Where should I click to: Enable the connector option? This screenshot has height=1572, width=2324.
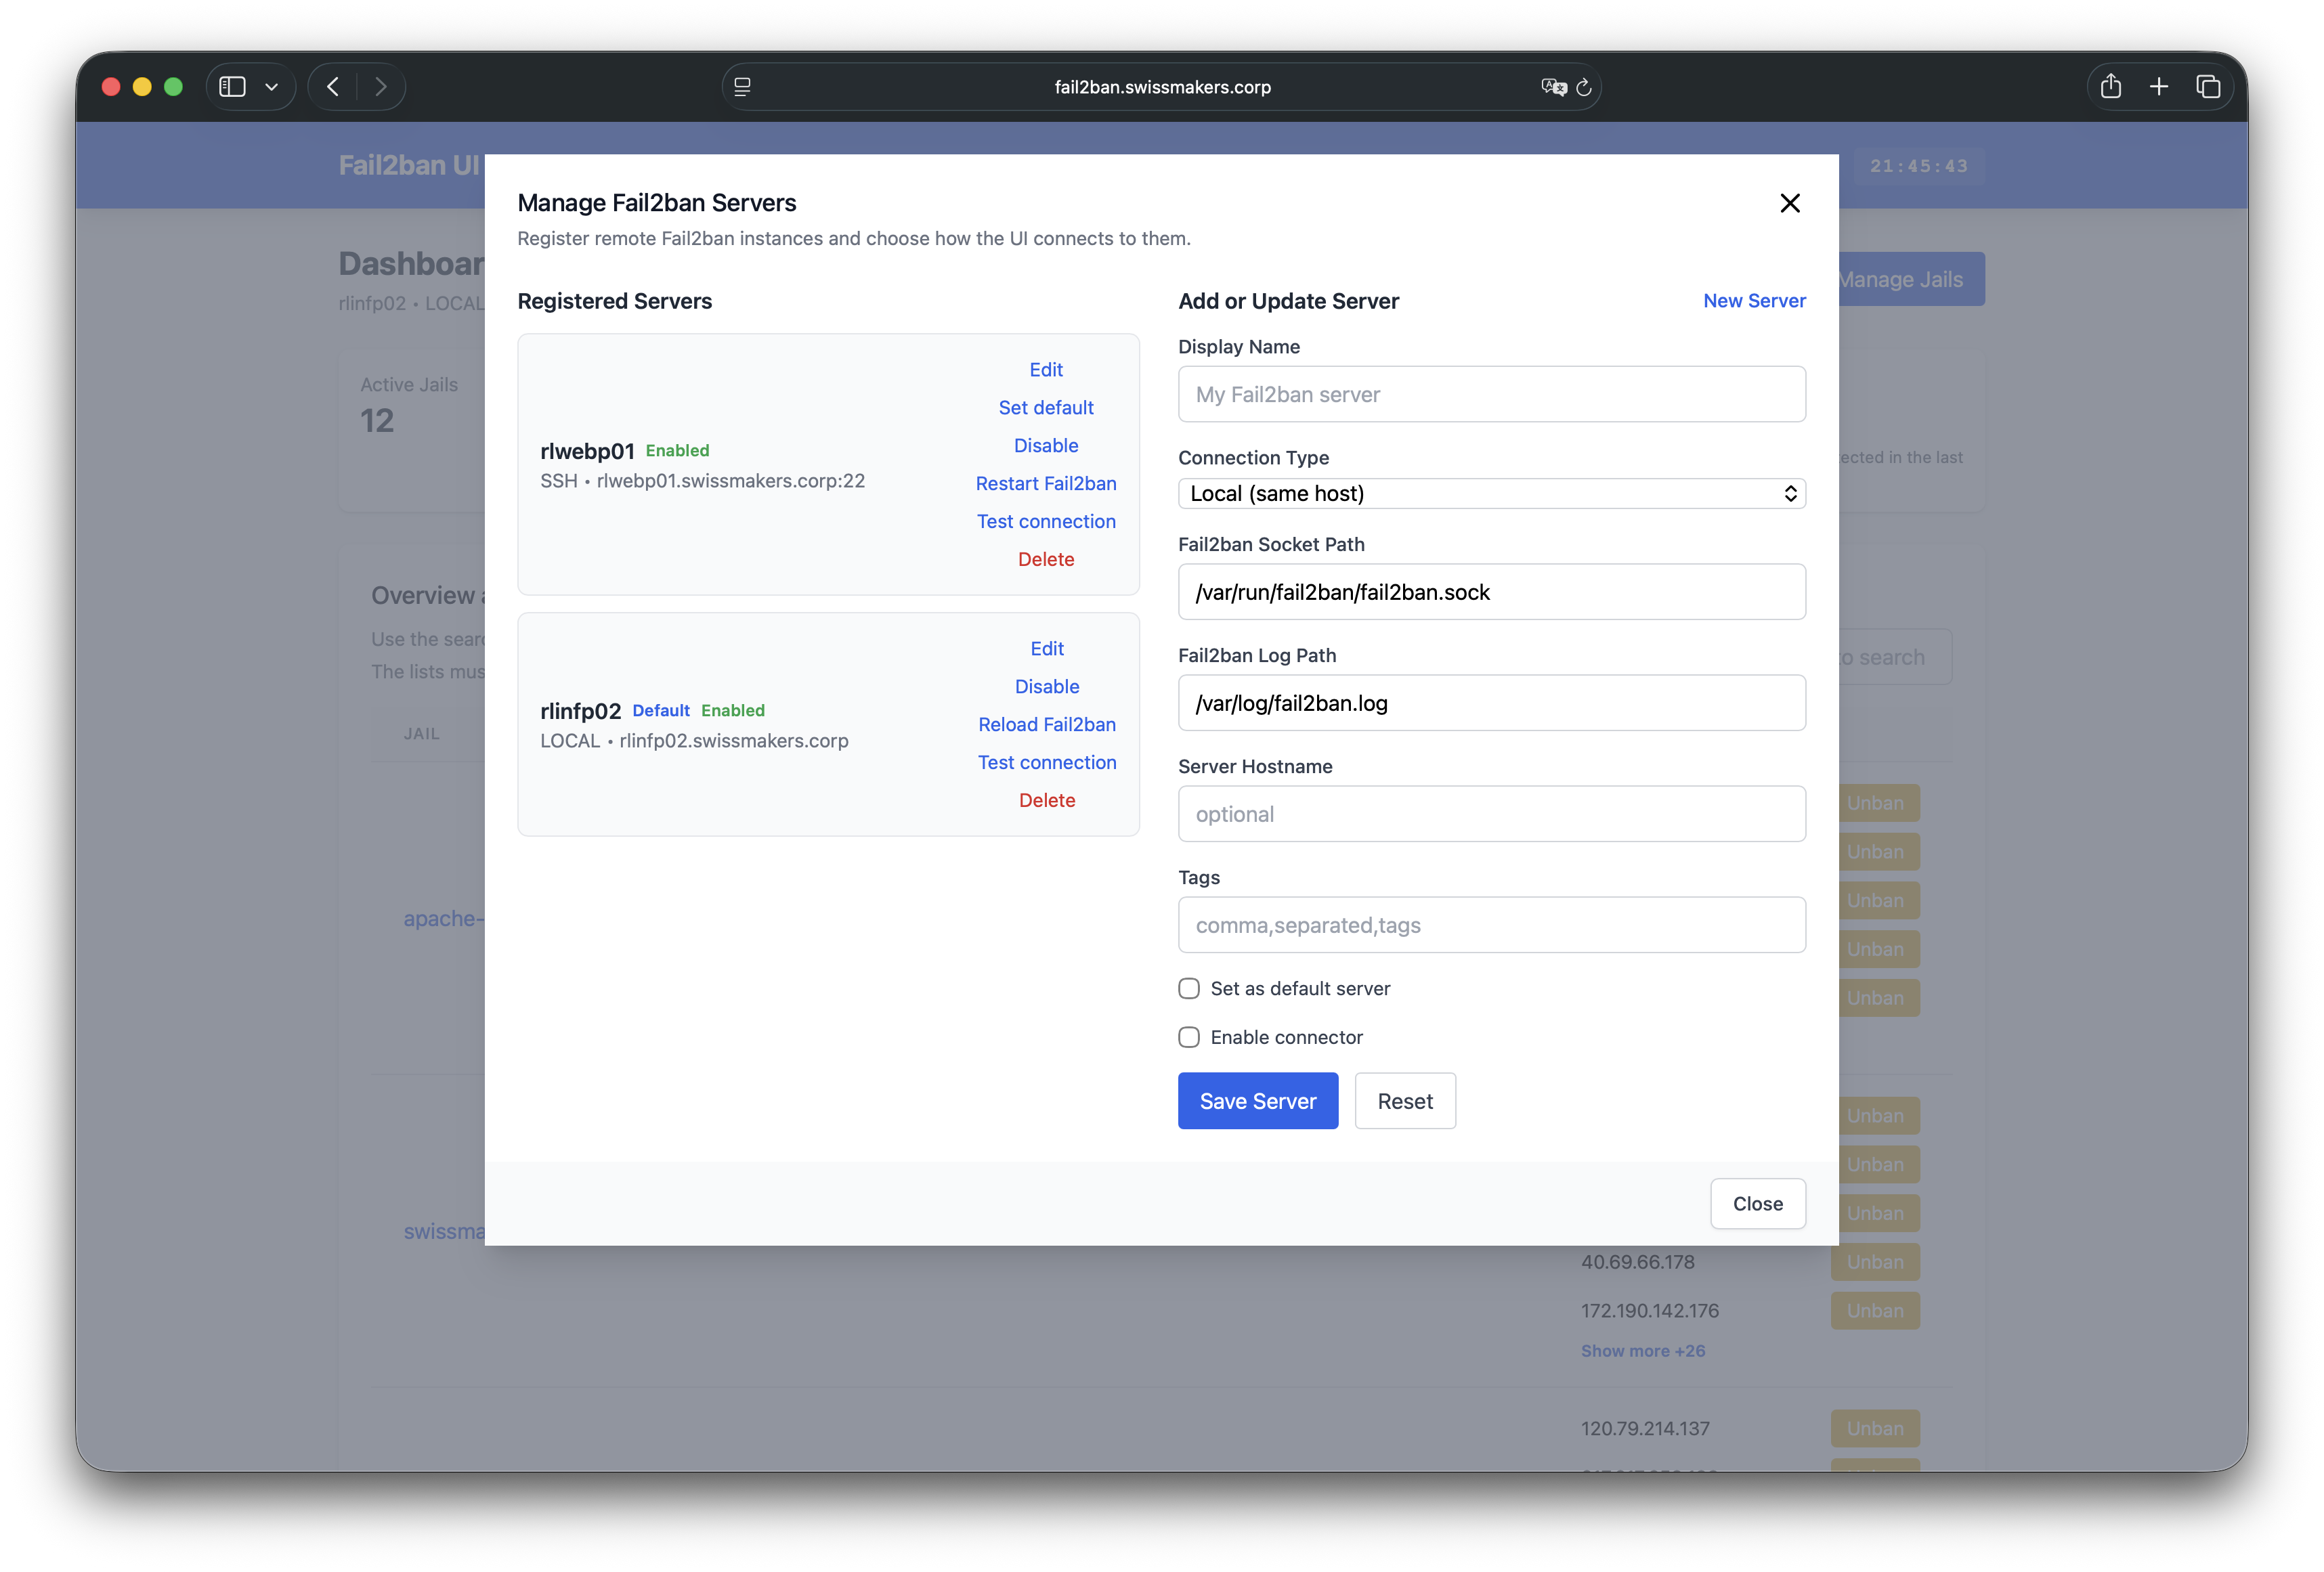(x=1188, y=1037)
